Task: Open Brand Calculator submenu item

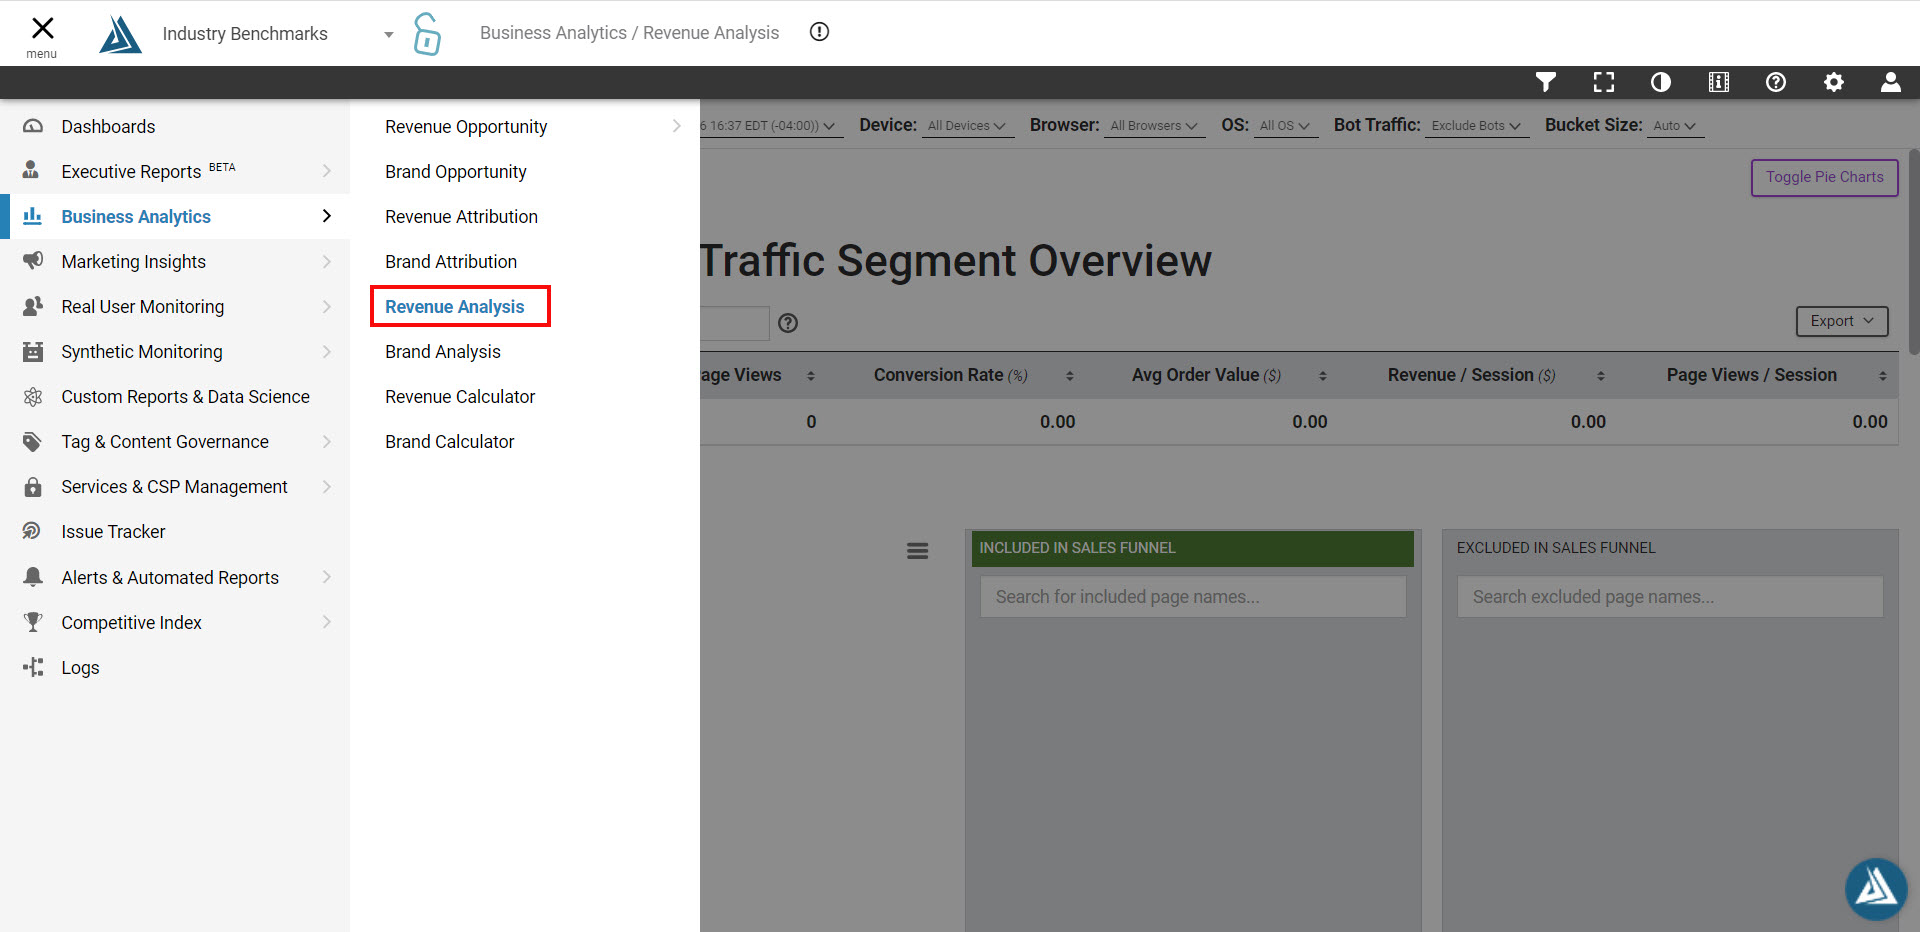Action: [450, 442]
